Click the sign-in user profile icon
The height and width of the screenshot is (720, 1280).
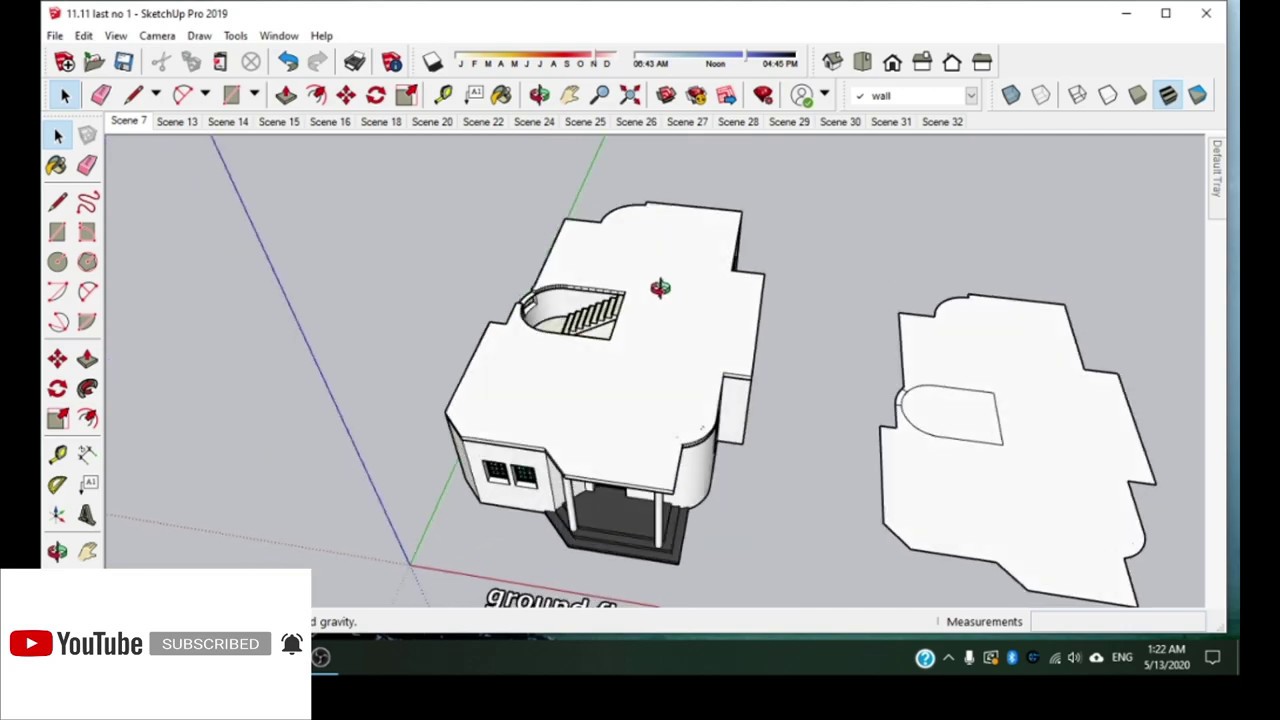[x=802, y=95]
